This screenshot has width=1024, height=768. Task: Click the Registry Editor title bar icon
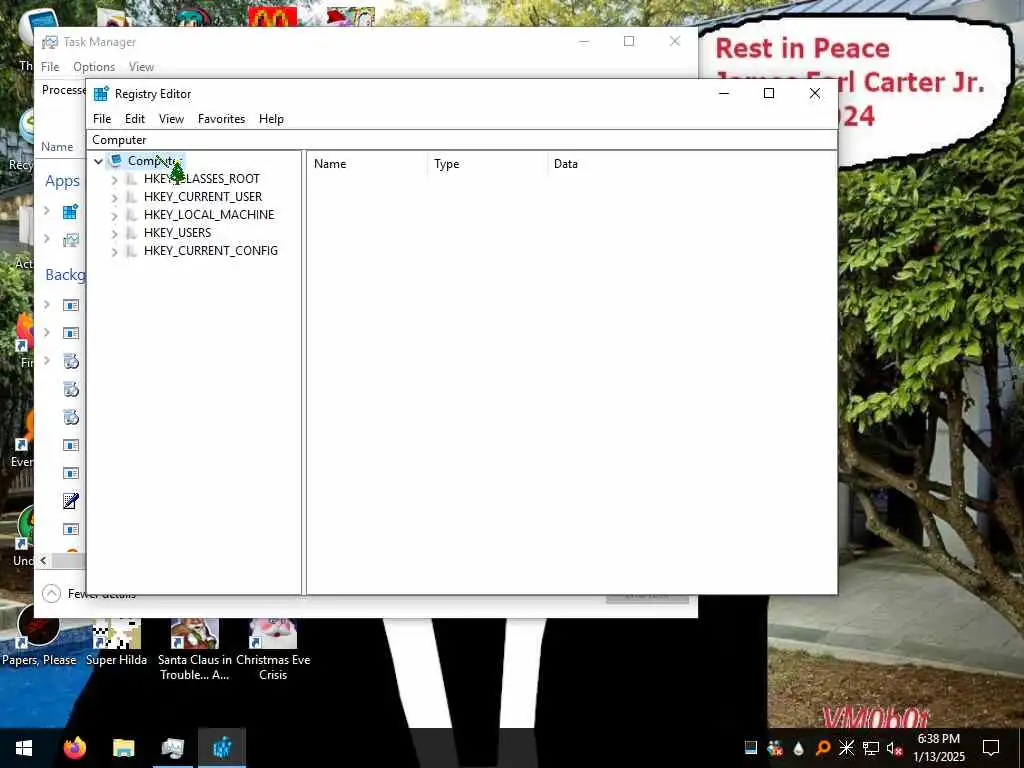[101, 93]
